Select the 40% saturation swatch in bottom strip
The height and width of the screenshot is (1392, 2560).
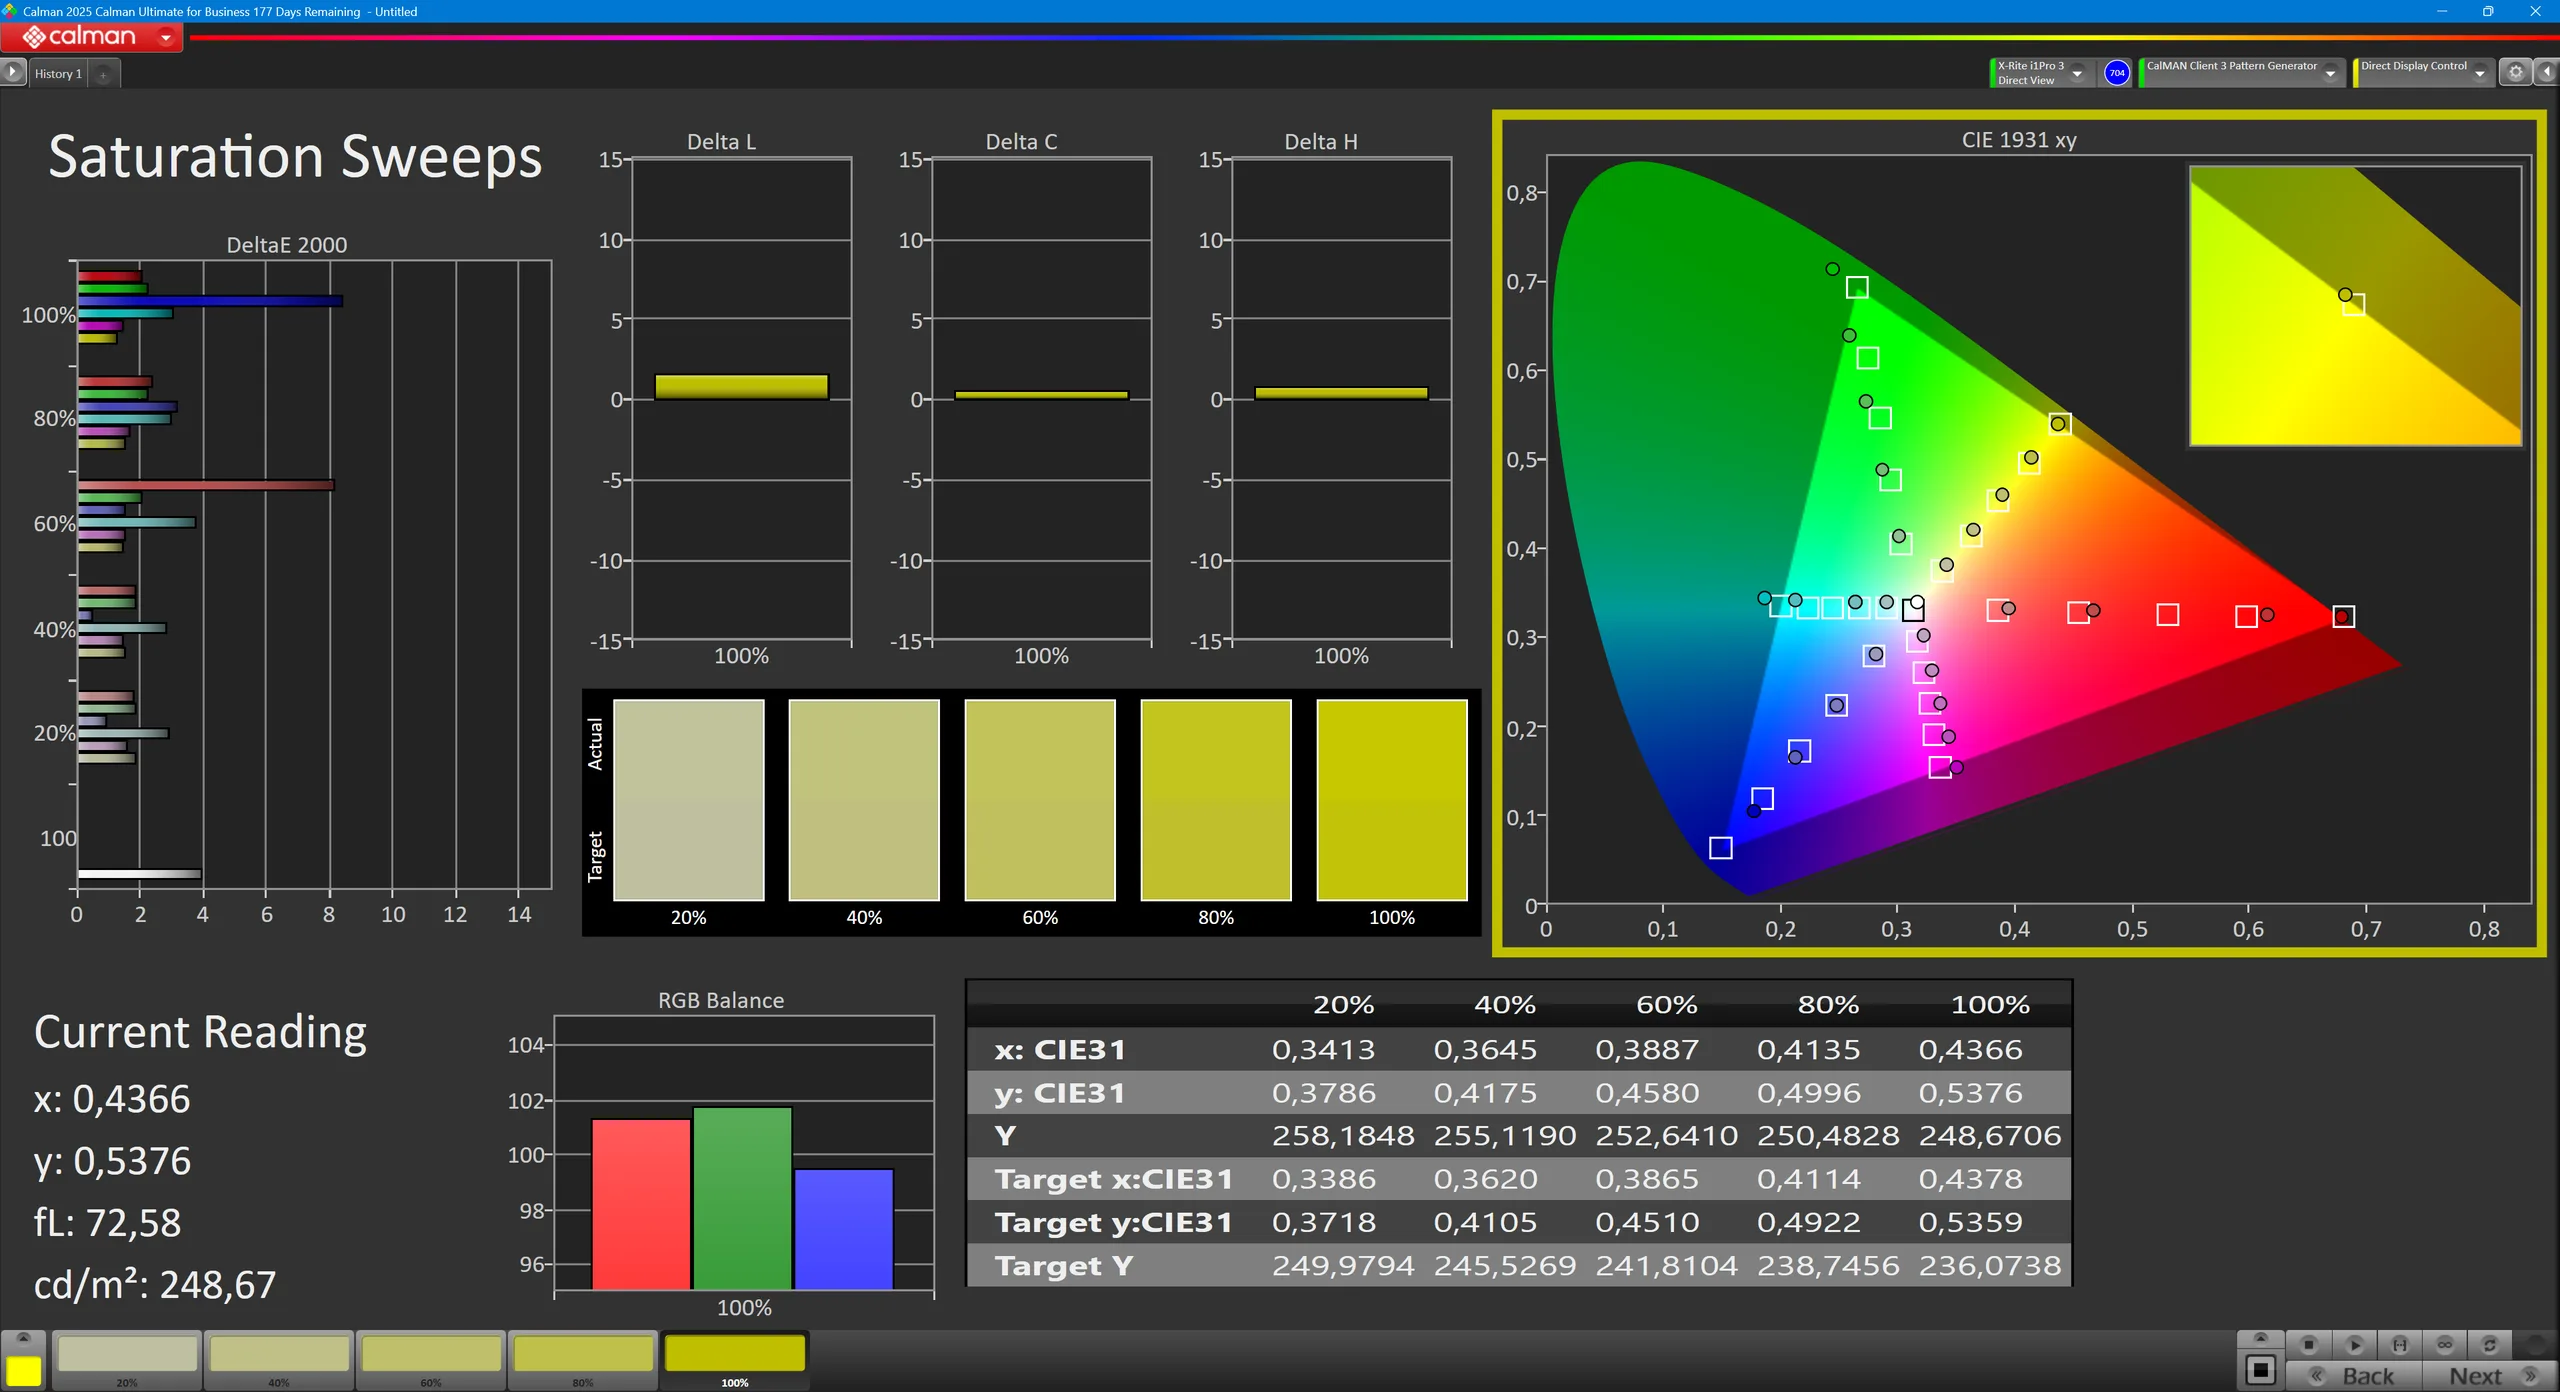tap(279, 1361)
